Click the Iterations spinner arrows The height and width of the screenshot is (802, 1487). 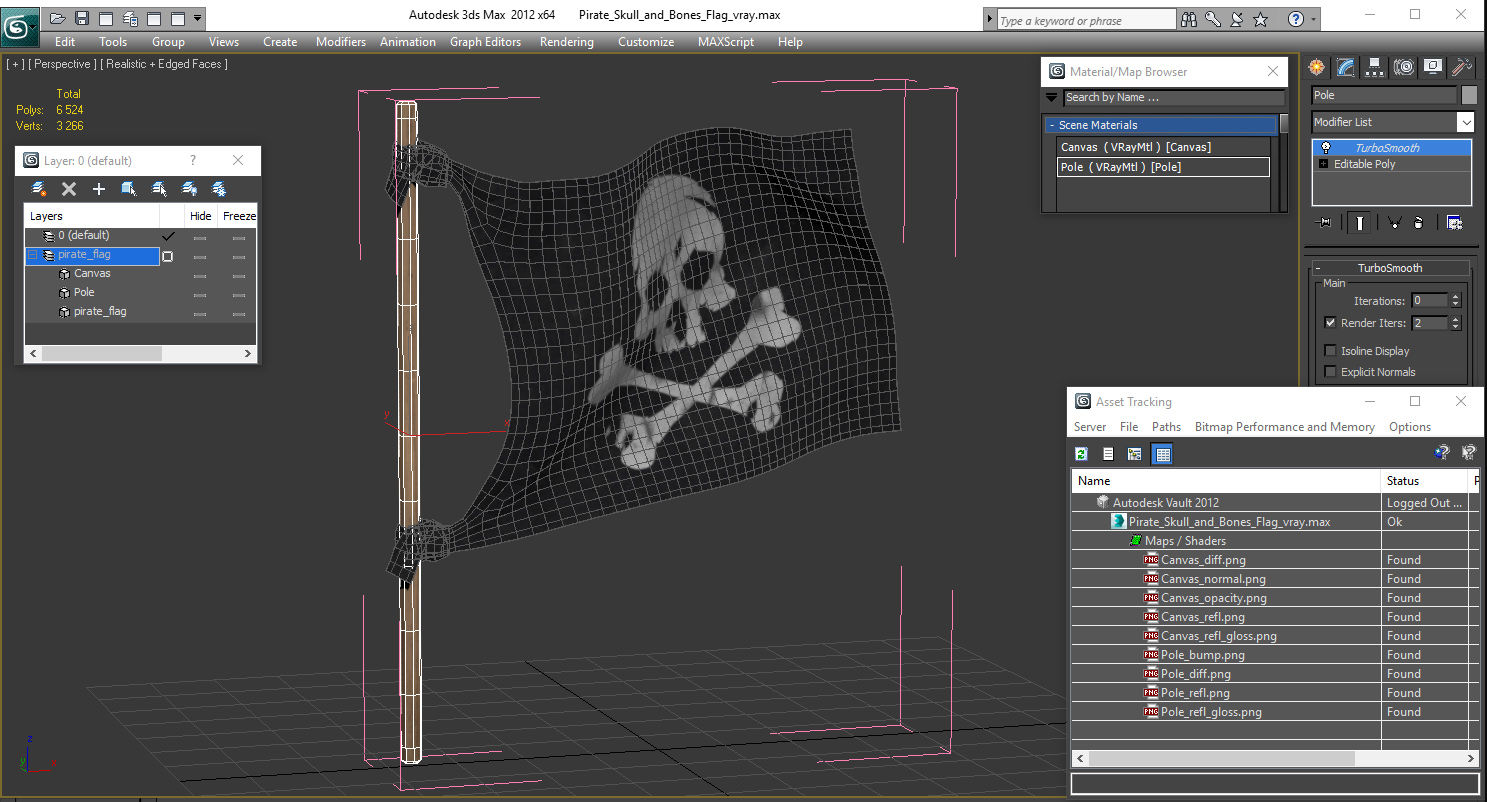pos(1455,301)
